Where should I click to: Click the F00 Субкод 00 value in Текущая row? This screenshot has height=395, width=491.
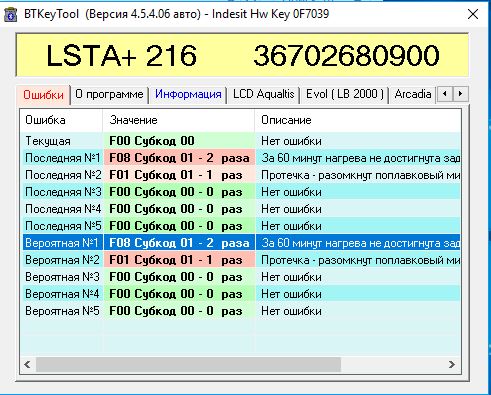coord(152,141)
